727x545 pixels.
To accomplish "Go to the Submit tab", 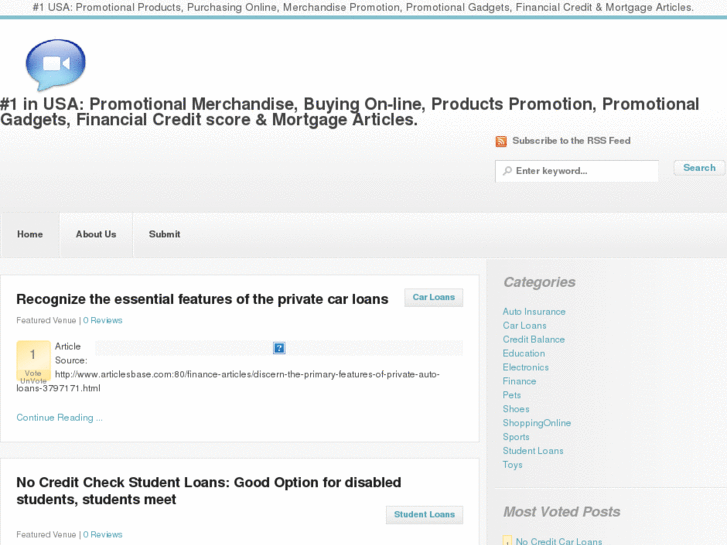I will click(165, 234).
